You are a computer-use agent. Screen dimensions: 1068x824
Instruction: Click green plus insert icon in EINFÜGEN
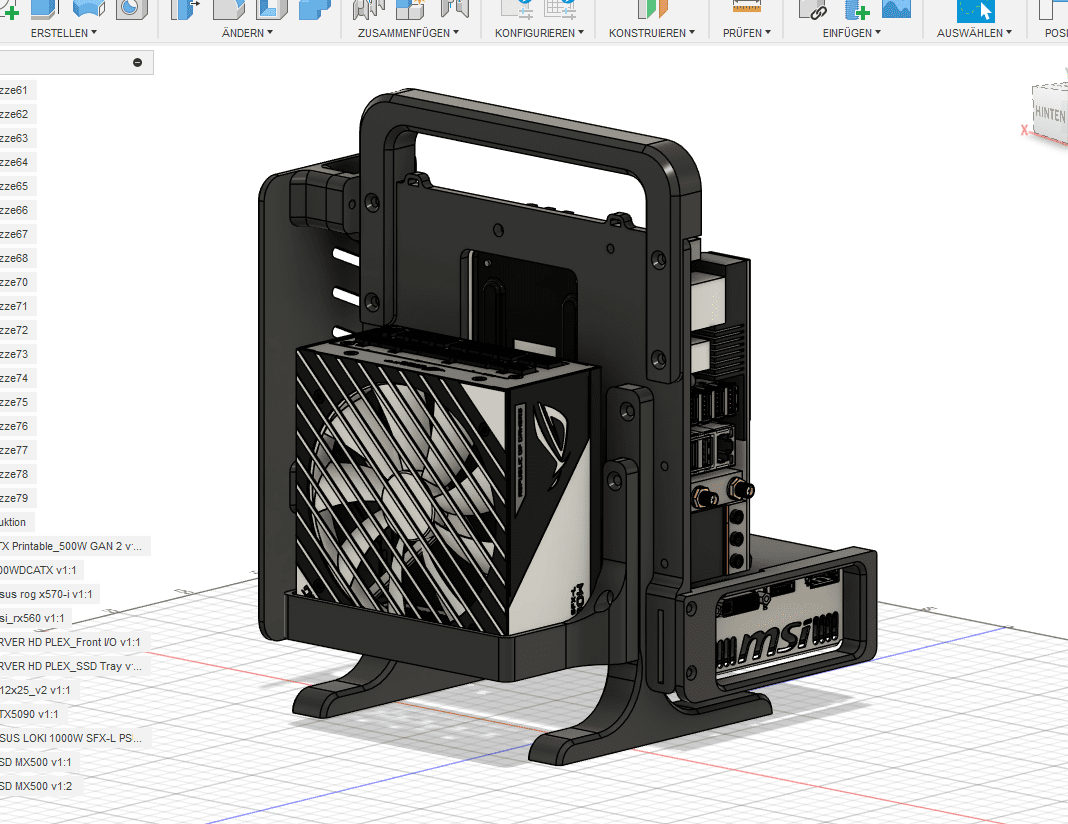tap(857, 9)
